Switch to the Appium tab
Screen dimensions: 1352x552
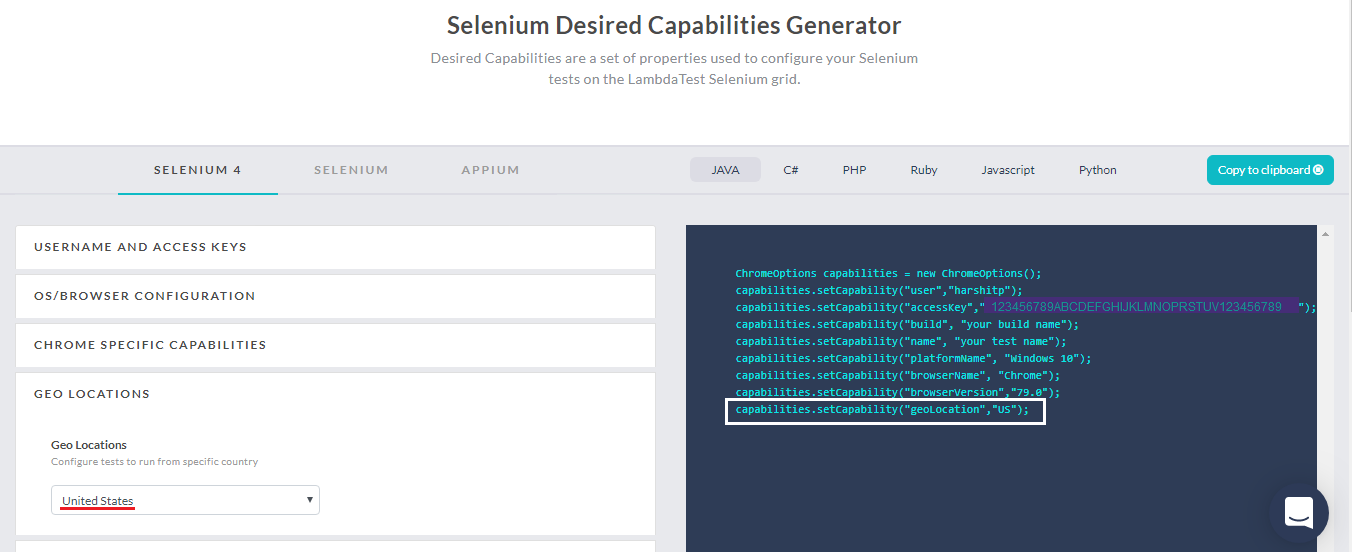tap(490, 170)
